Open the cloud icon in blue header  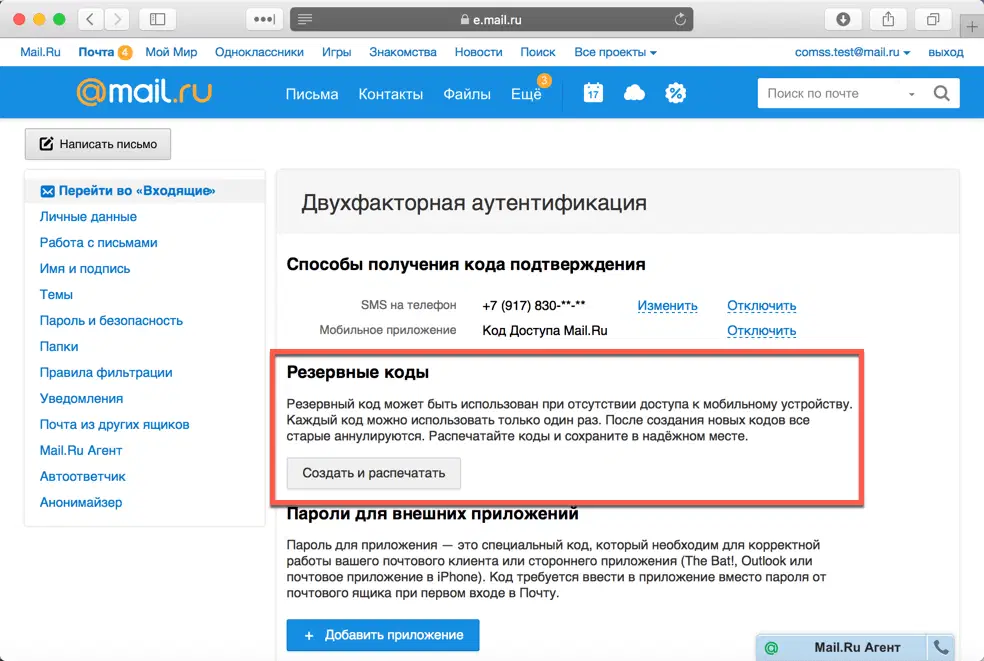pyautogui.click(x=634, y=94)
